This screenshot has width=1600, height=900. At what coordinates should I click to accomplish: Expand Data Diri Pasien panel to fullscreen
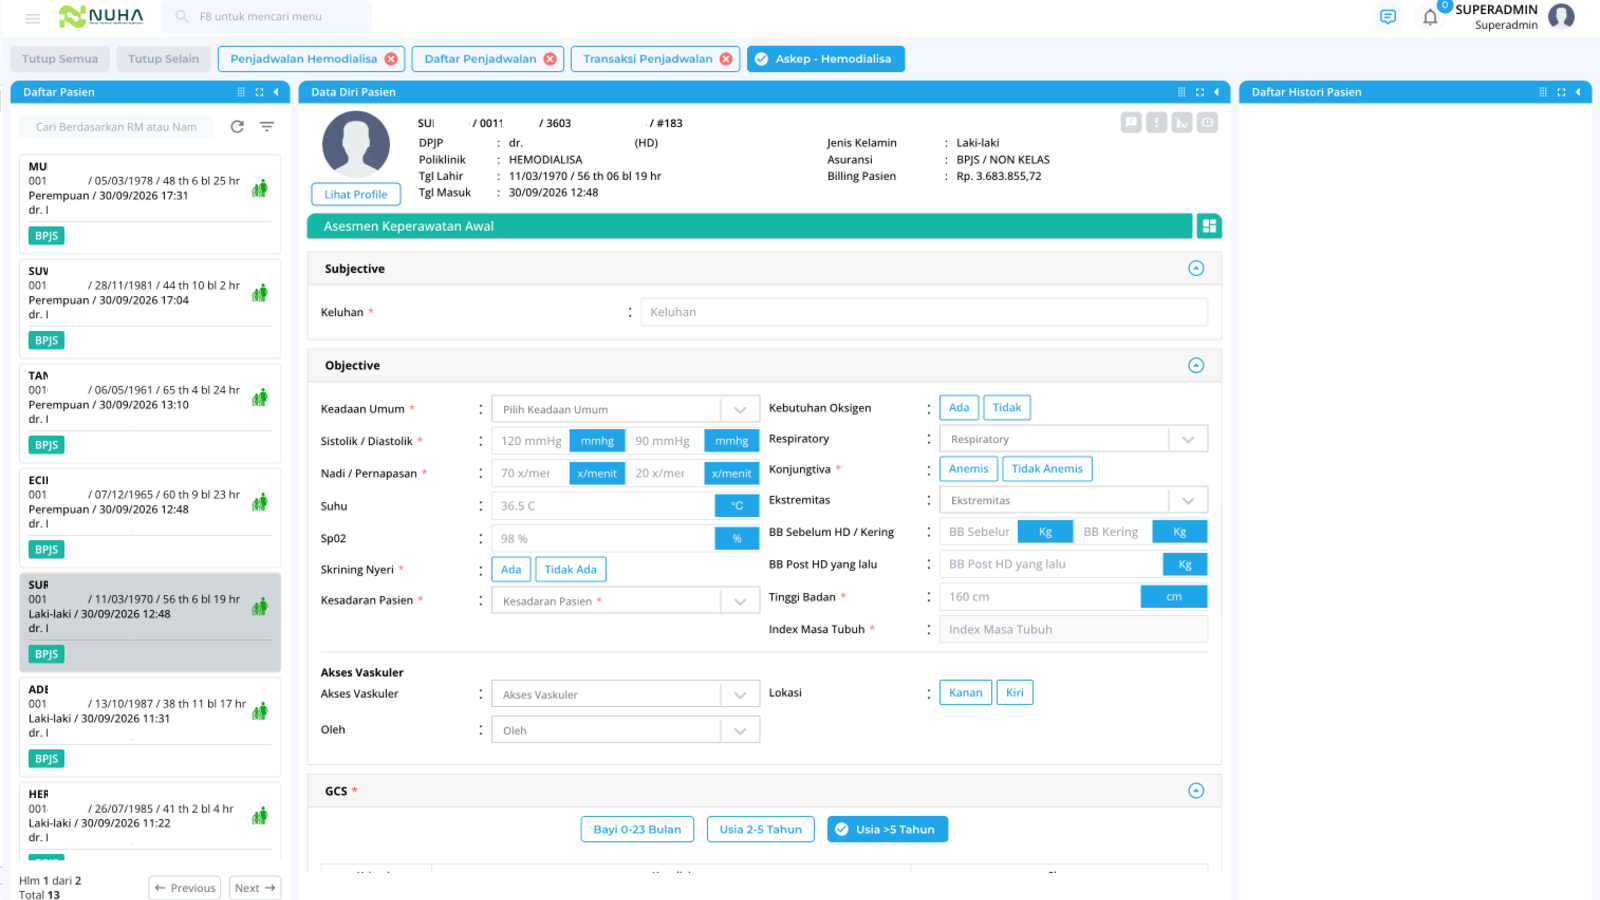pyautogui.click(x=1200, y=92)
